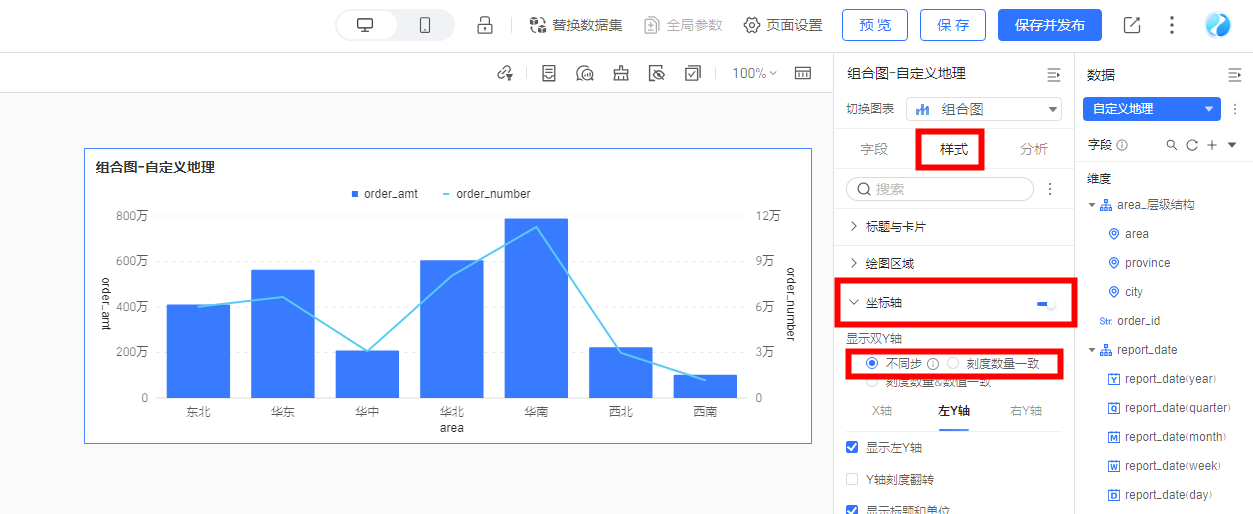This screenshot has width=1253, height=514.
Task: Click the 预览 button
Action: [x=875, y=25]
